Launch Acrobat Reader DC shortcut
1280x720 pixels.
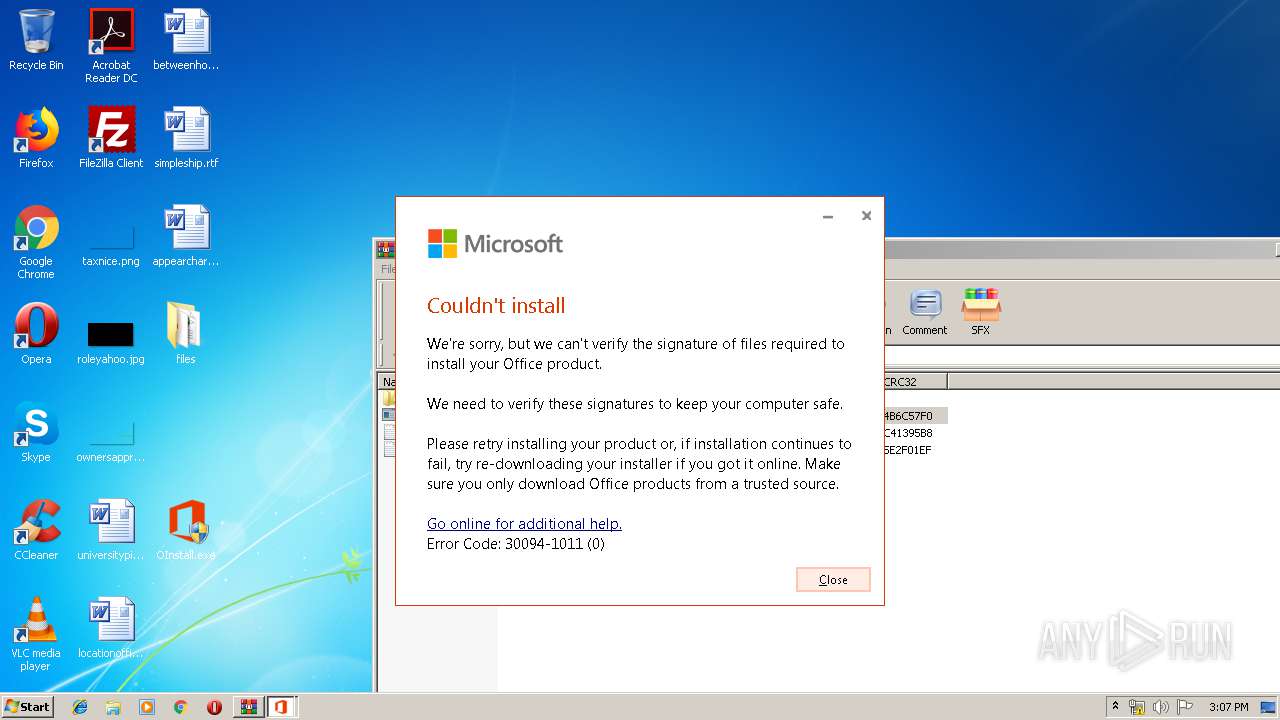[111, 46]
